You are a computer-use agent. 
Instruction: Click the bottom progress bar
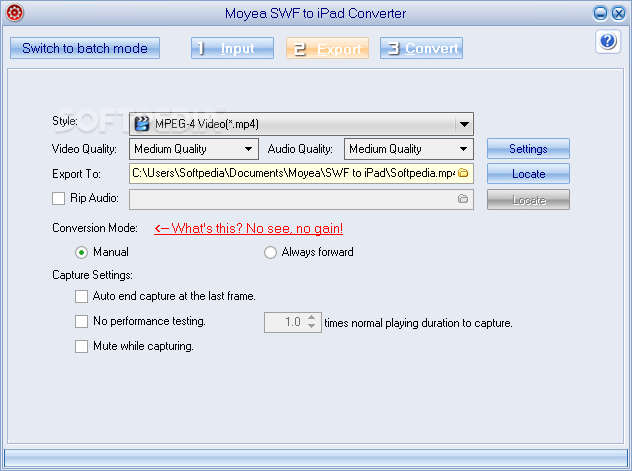click(x=316, y=458)
